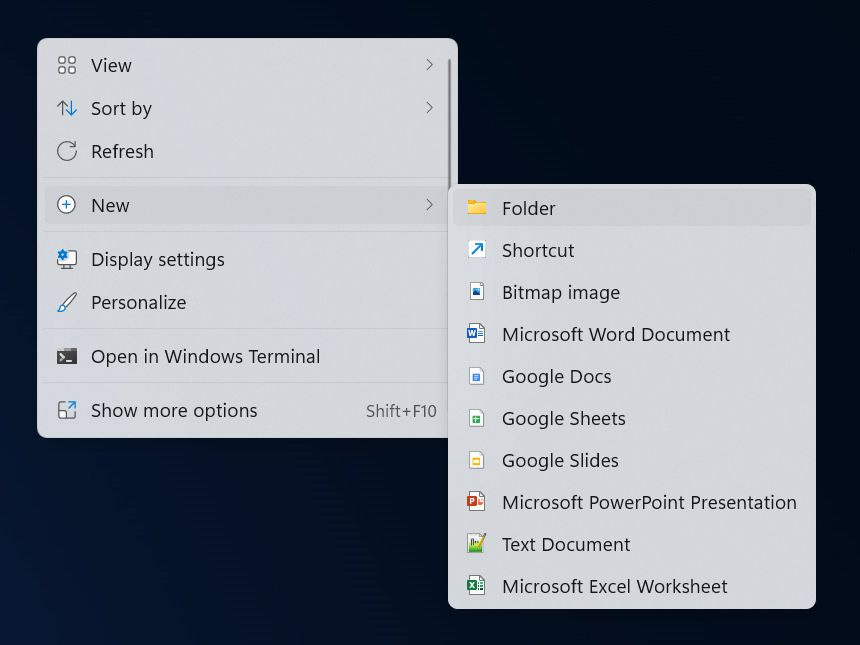This screenshot has height=645, width=860.
Task: Open the View menu entry
Action: pos(246,65)
